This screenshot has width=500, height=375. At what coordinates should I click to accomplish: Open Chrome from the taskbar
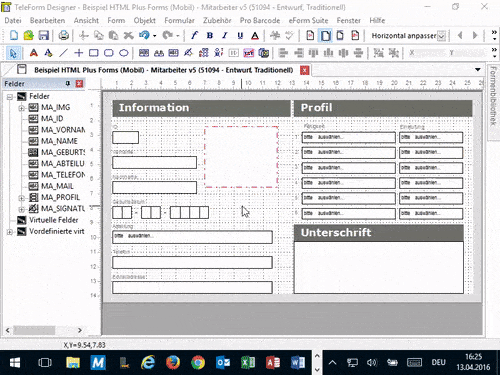[198, 363]
